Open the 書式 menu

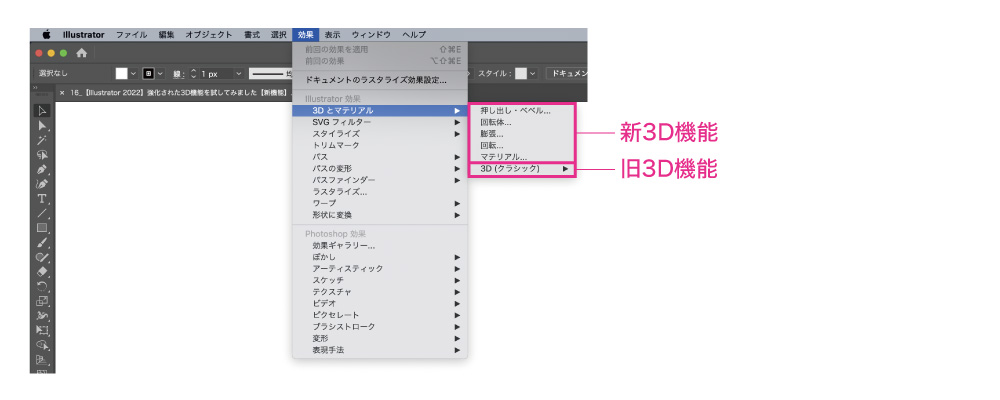251,34
